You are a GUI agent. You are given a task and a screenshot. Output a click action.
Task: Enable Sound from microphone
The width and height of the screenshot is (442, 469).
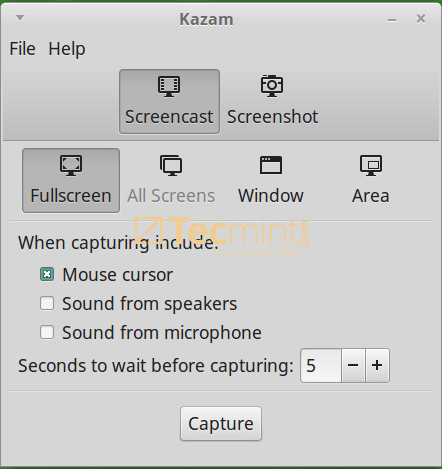[47, 332]
